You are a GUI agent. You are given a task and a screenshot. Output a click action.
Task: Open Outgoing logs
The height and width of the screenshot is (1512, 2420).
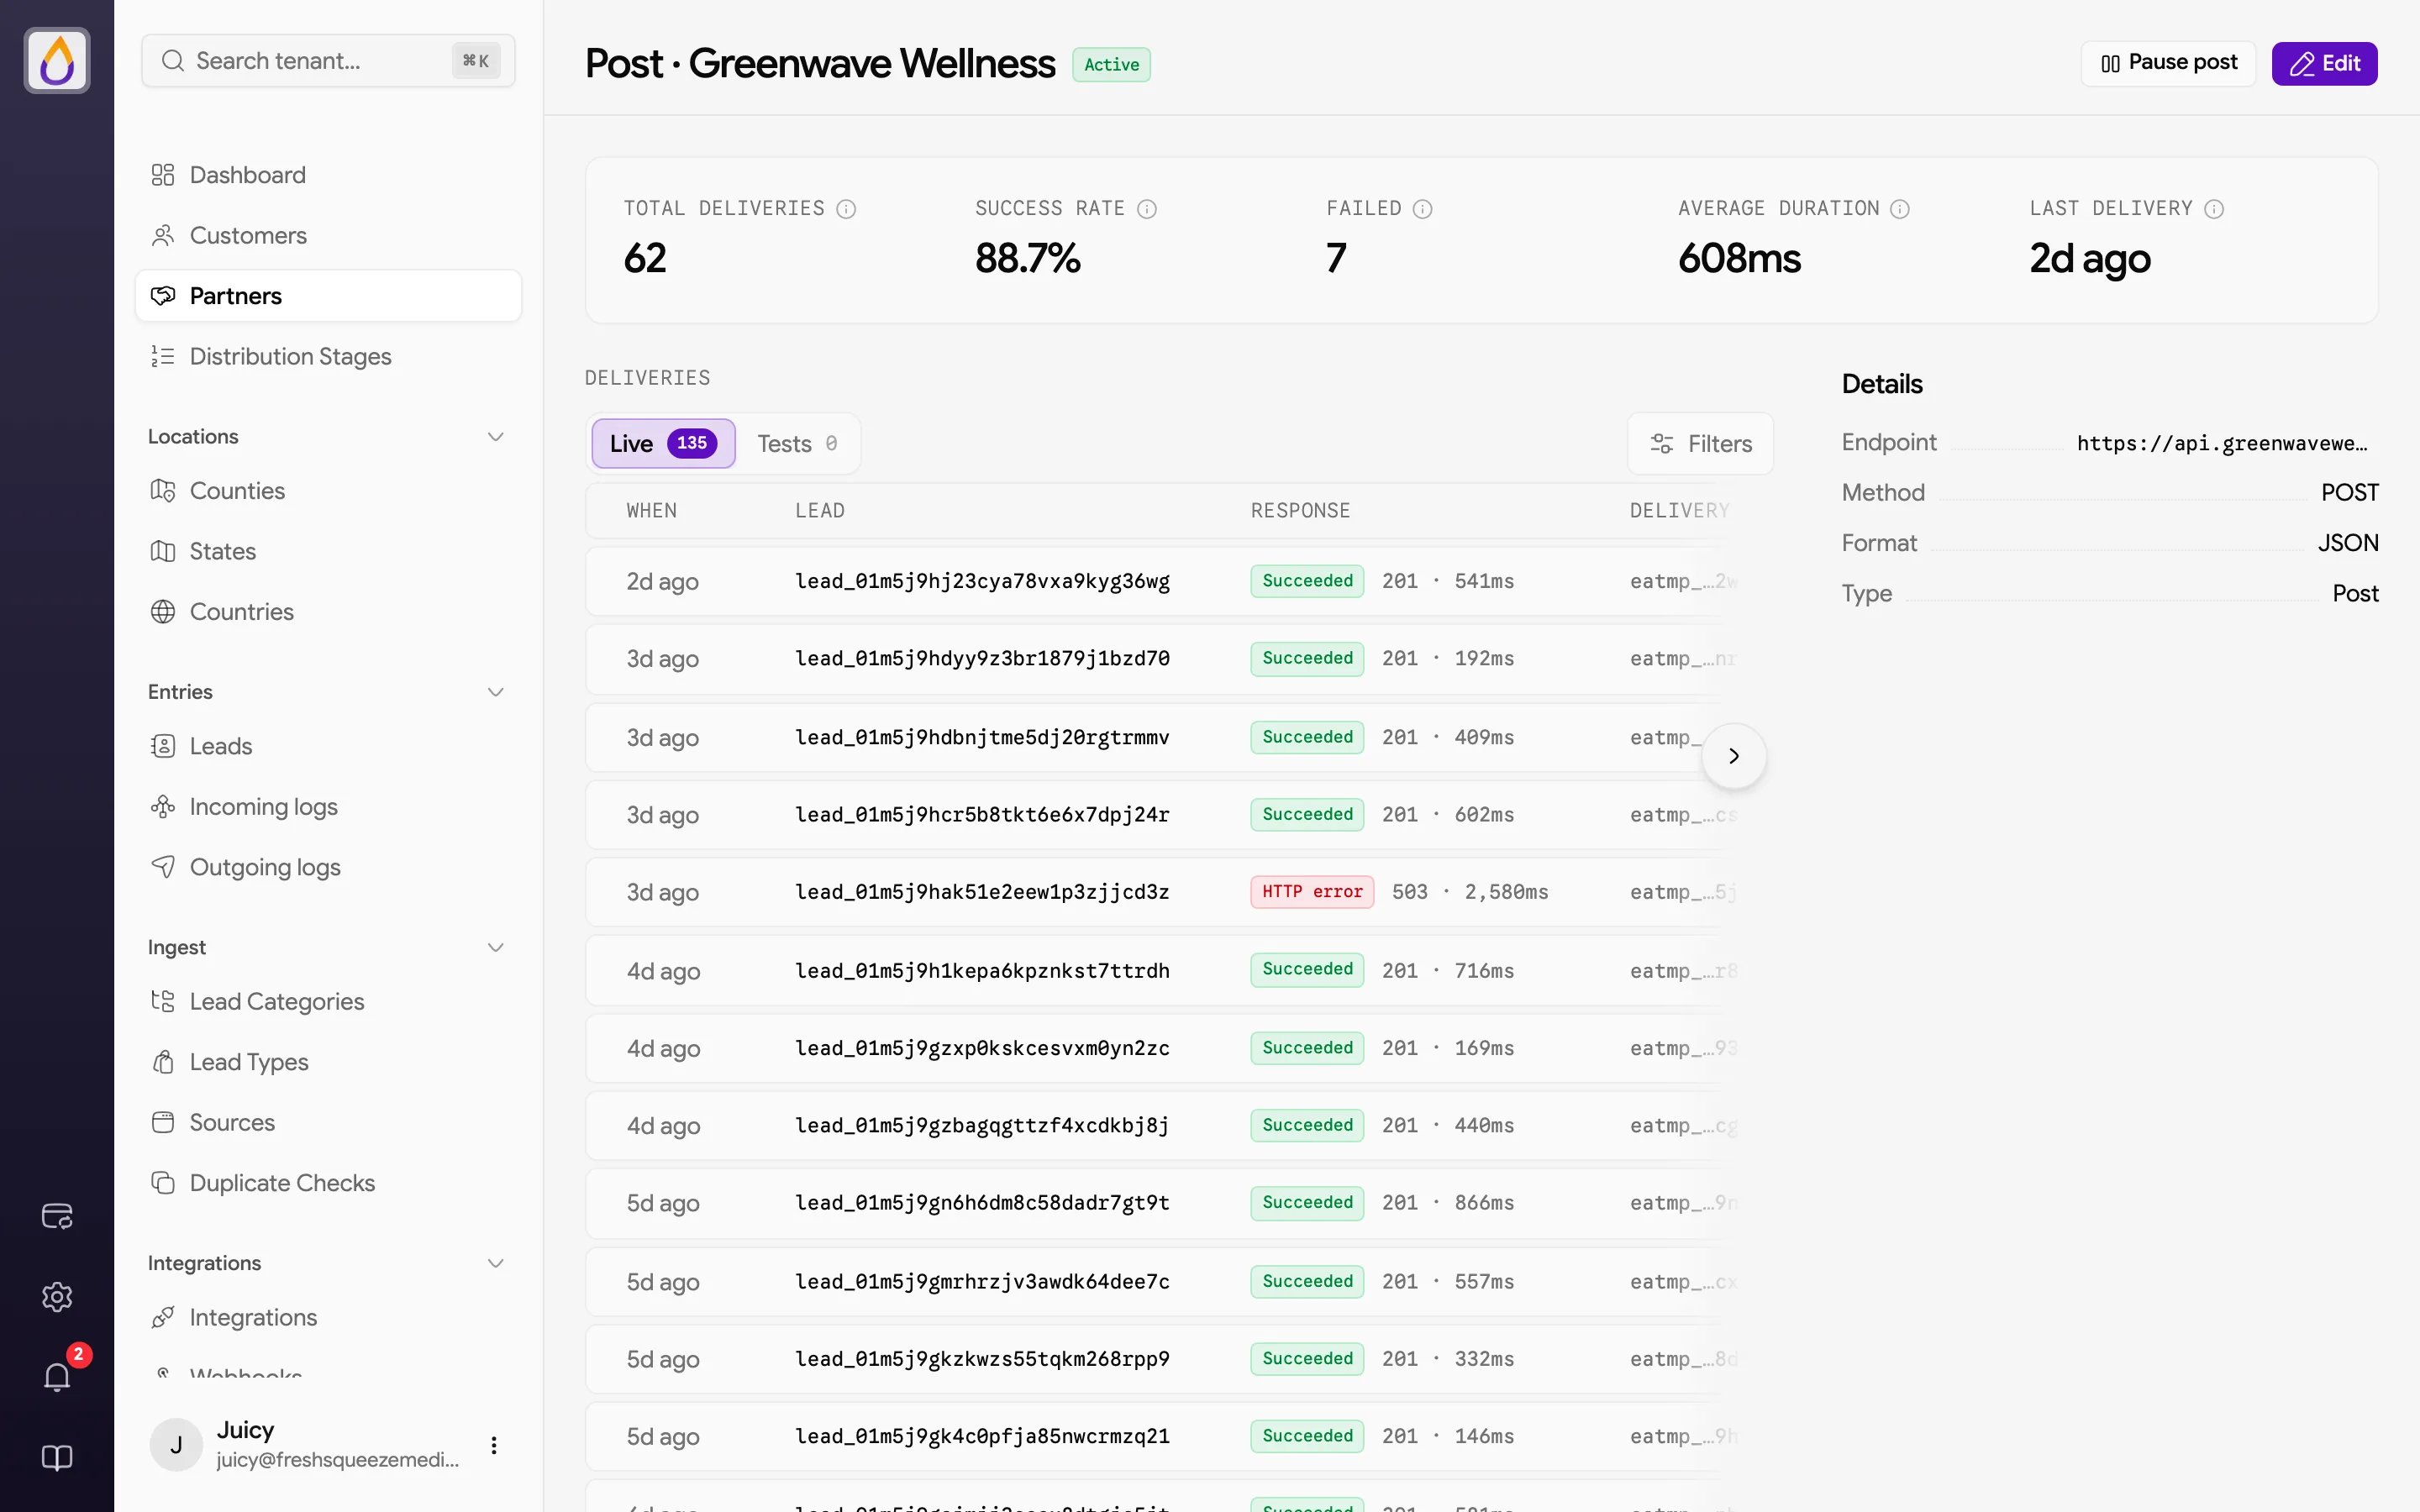pos(328,867)
